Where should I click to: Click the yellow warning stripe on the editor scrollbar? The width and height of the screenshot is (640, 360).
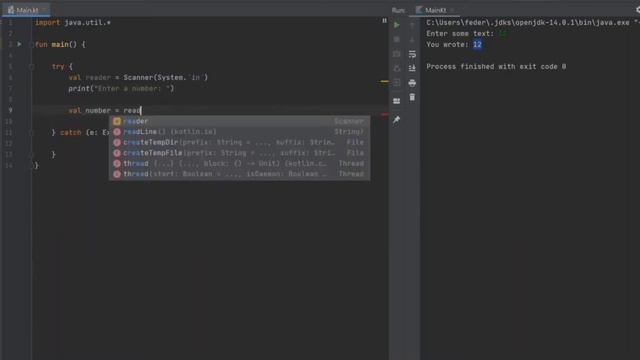pyautogui.click(x=384, y=82)
